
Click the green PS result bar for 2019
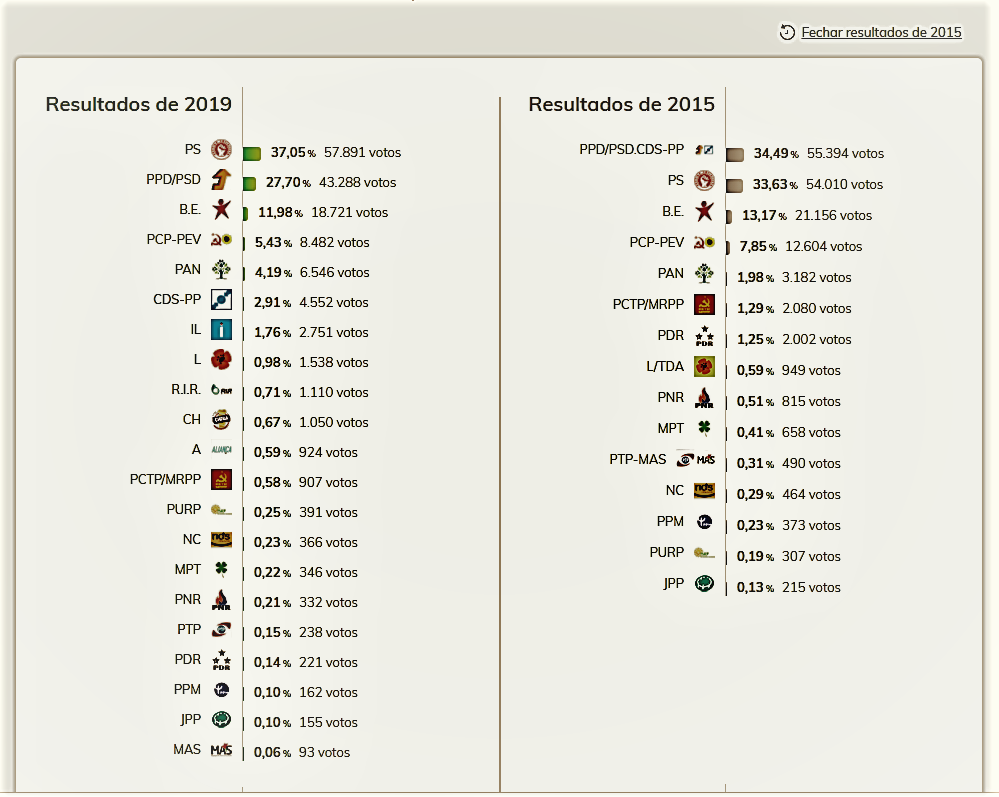[x=252, y=153]
